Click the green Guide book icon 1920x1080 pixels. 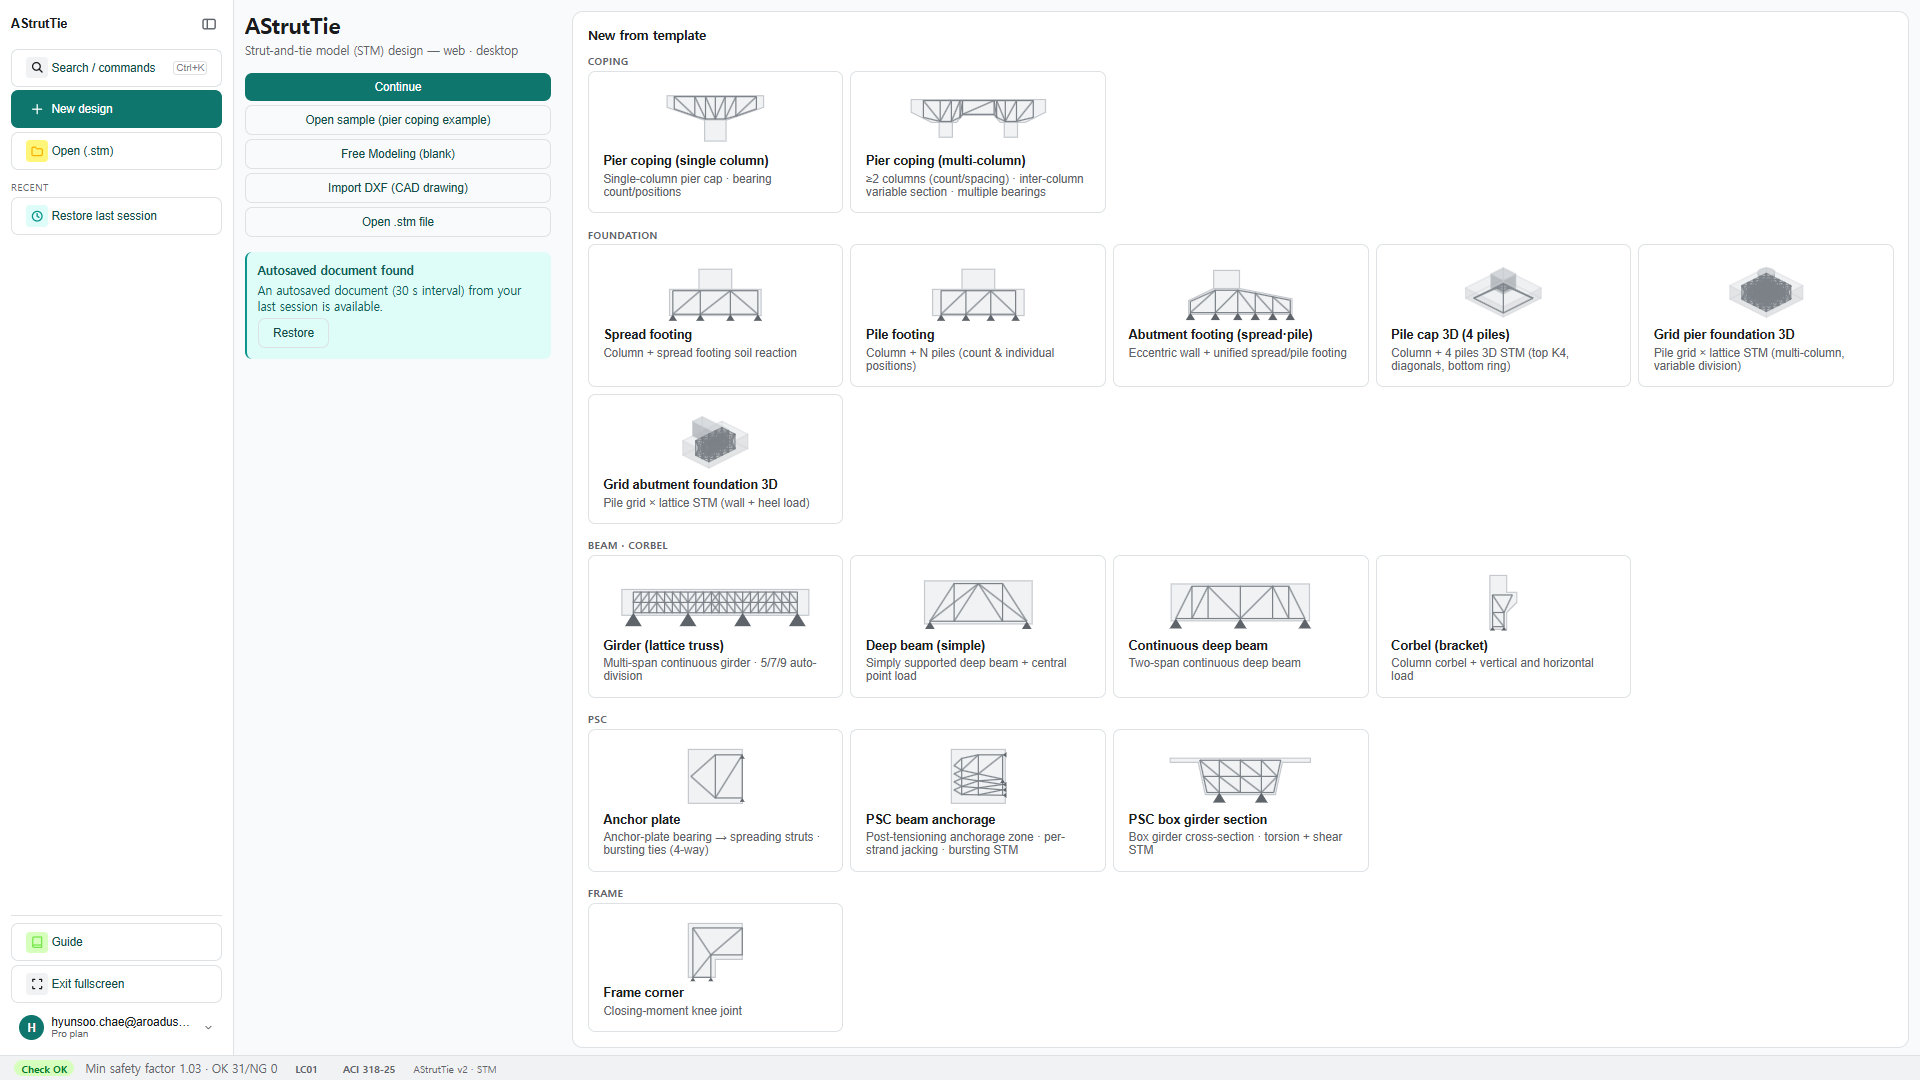tap(37, 942)
